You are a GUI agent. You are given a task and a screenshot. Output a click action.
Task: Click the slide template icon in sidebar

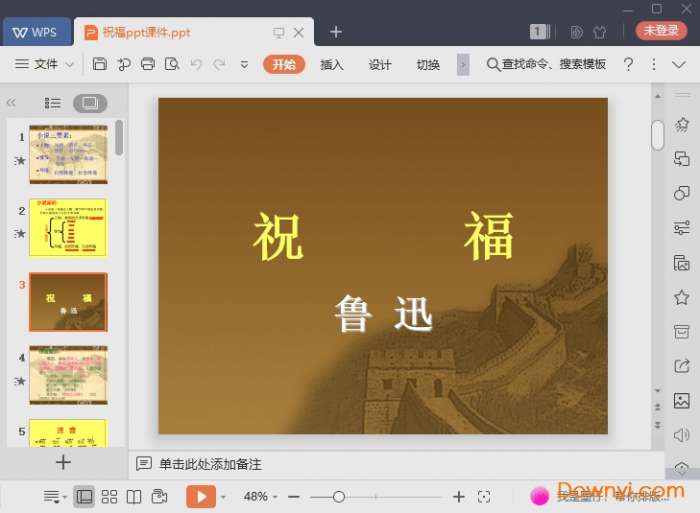pos(682,263)
